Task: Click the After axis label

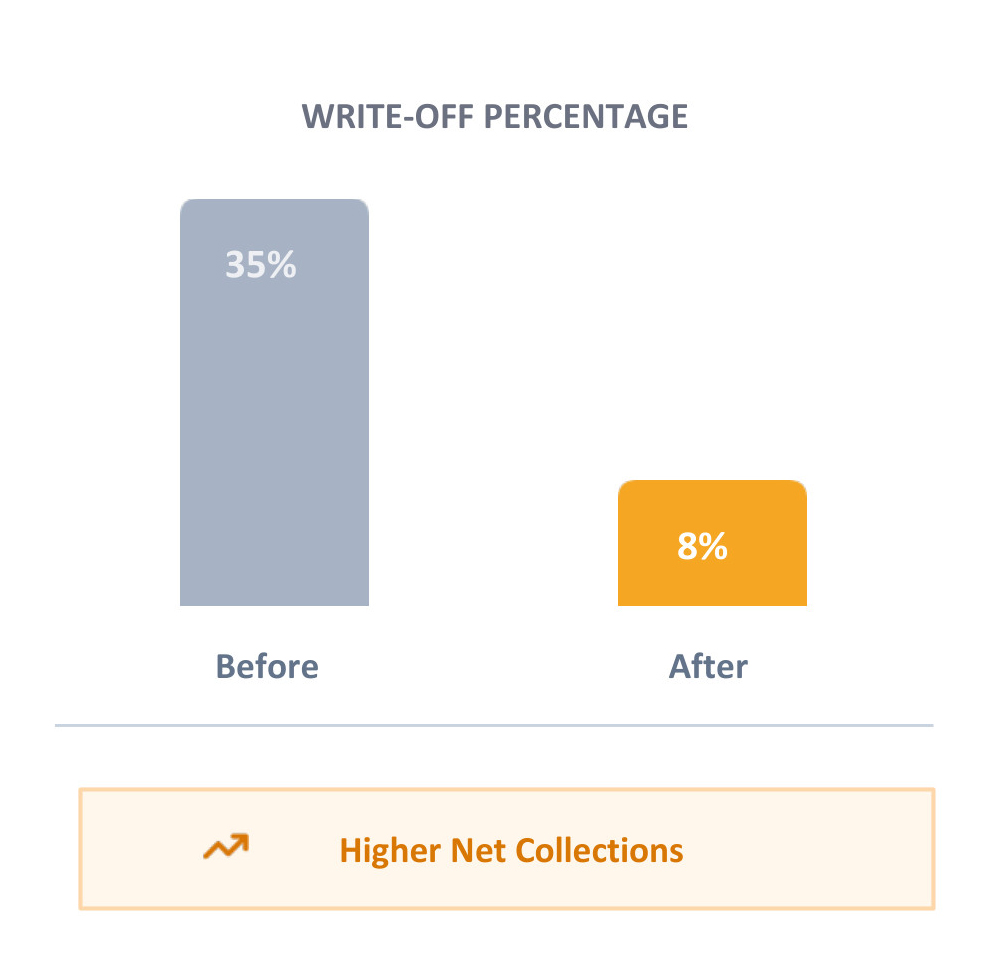Action: coord(708,666)
